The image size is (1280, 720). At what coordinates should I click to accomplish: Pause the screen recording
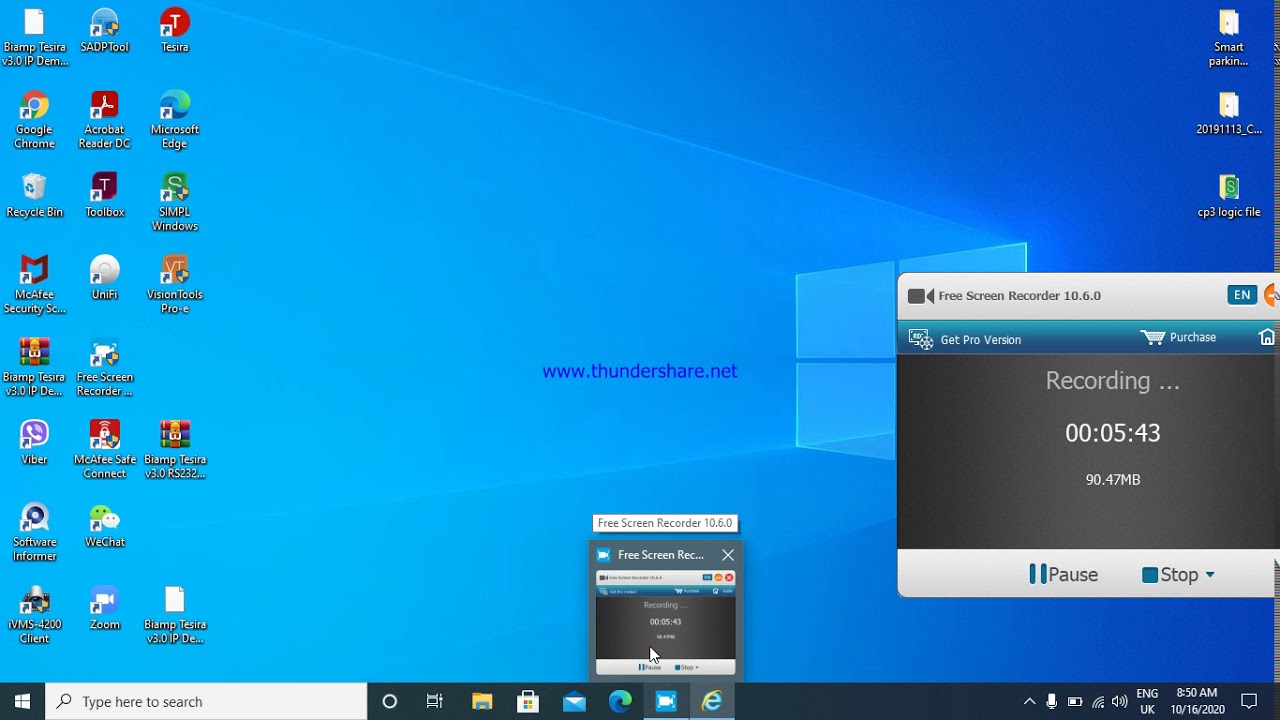coord(1063,574)
